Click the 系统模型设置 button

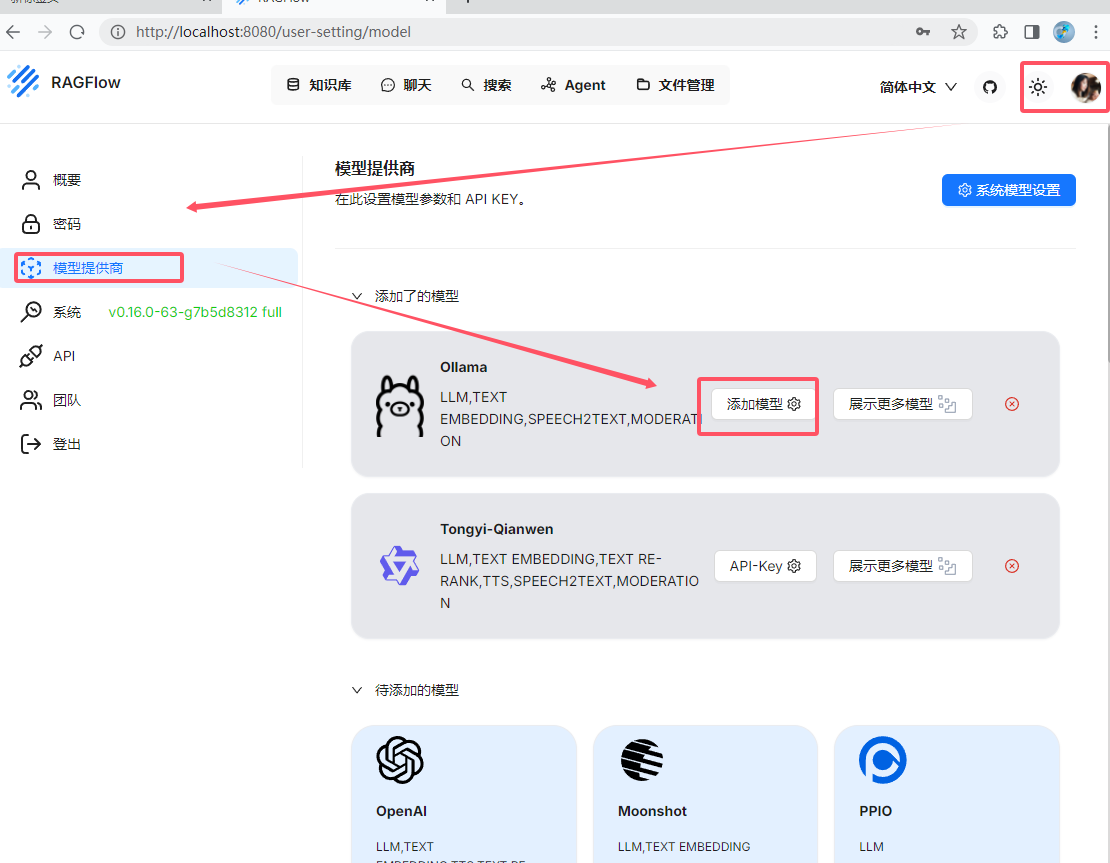pyautogui.click(x=1009, y=190)
